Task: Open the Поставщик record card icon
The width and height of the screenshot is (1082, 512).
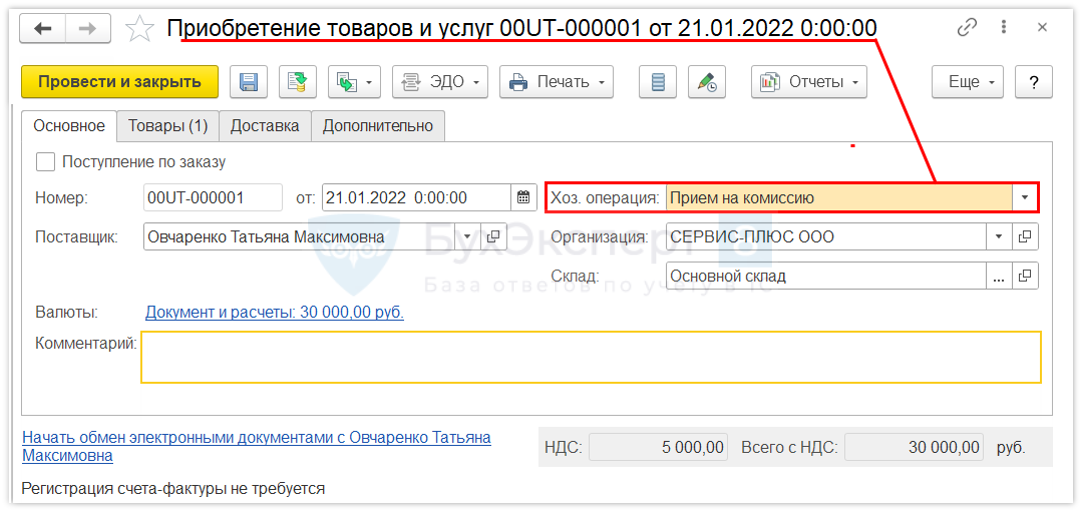Action: [493, 237]
